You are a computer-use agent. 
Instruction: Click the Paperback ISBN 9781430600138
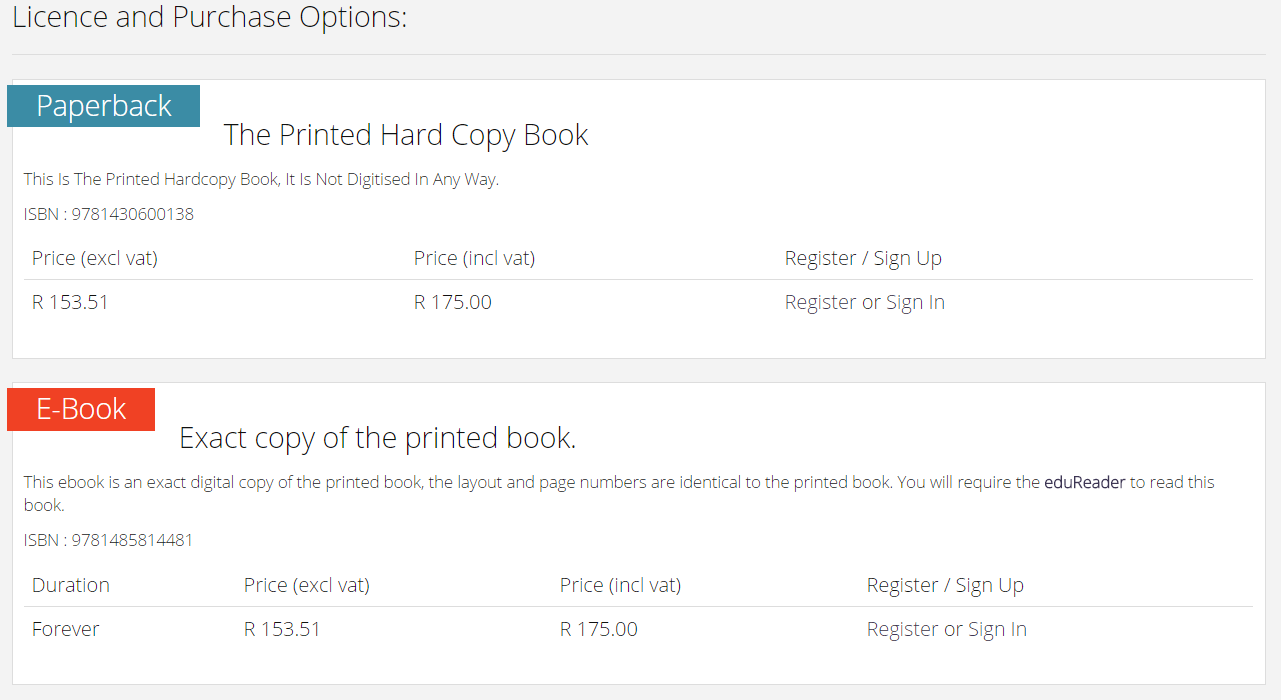109,214
